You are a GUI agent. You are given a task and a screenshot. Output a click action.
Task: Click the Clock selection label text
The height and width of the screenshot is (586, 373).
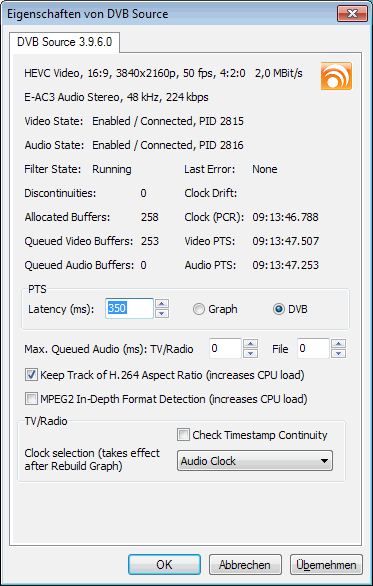92,460
